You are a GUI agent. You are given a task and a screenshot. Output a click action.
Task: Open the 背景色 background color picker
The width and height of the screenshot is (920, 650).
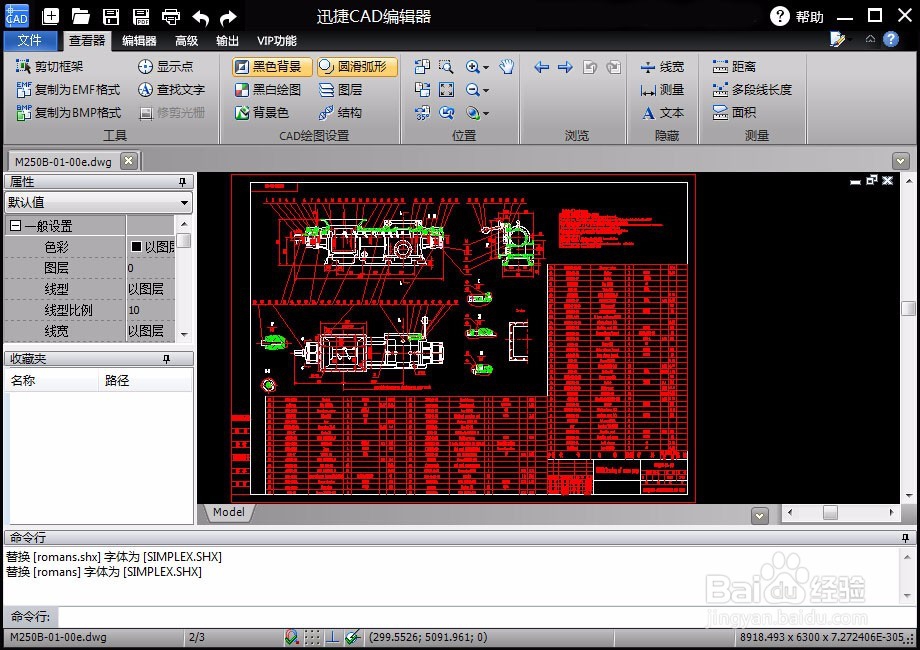click(262, 112)
